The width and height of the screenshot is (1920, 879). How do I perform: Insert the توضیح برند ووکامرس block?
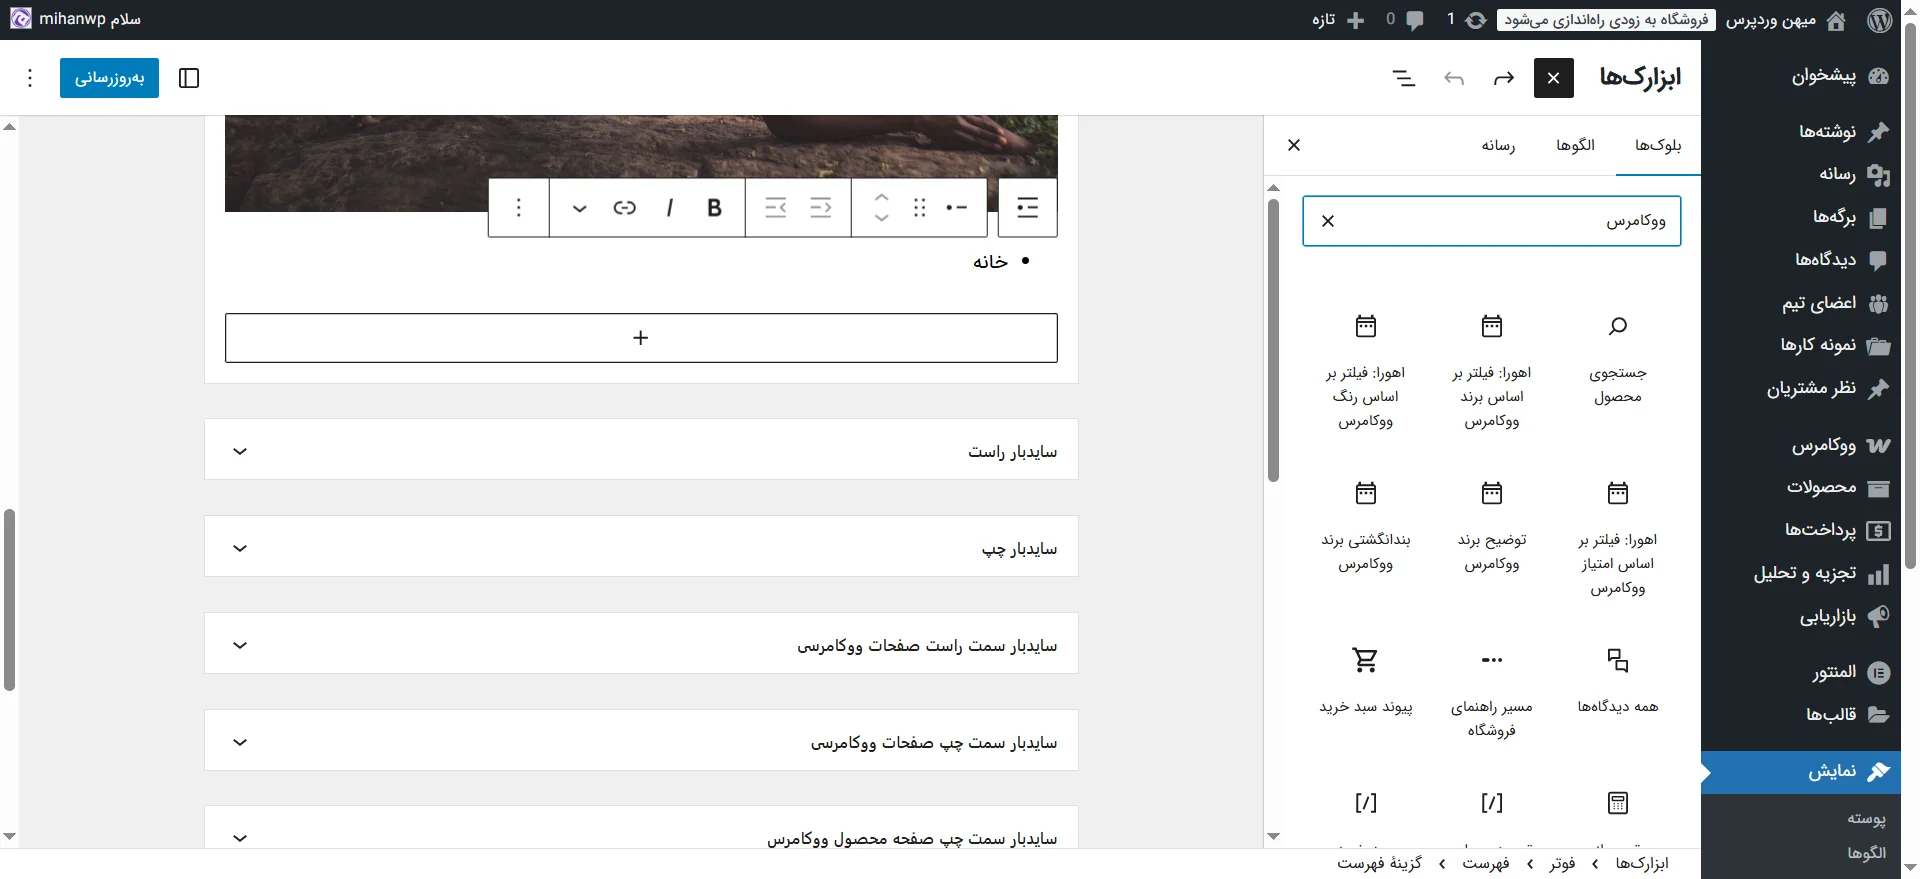tap(1491, 526)
